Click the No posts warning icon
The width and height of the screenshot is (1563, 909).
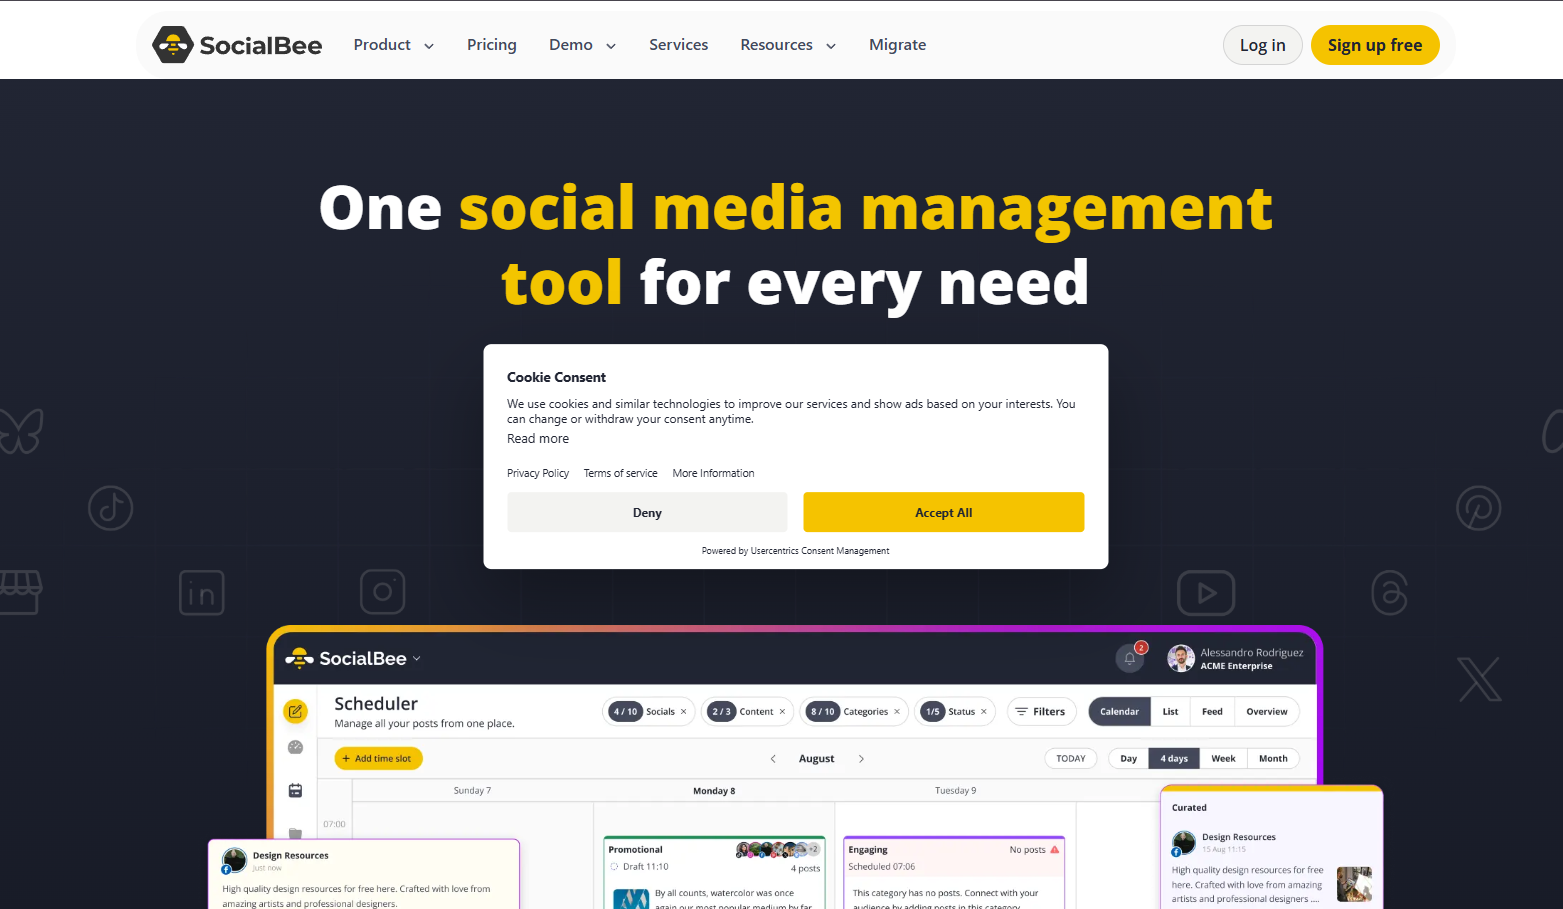[x=1055, y=850]
